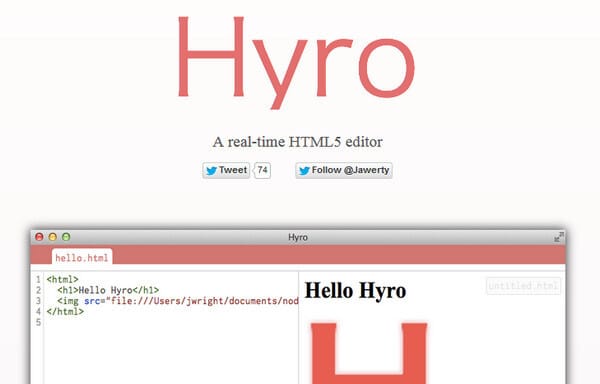Click the 'A real-time HTML5 editor' tagline
This screenshot has width=600, height=384.
(298, 142)
